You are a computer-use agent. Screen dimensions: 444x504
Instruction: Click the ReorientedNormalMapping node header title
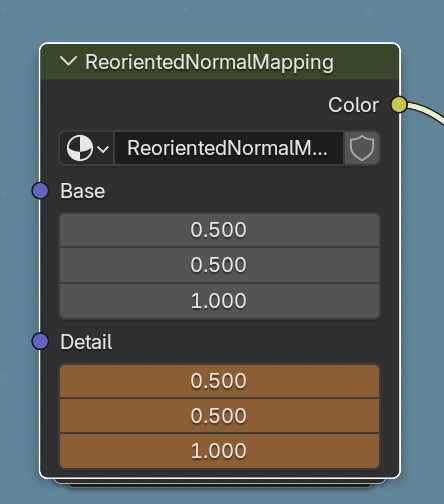tap(209, 62)
